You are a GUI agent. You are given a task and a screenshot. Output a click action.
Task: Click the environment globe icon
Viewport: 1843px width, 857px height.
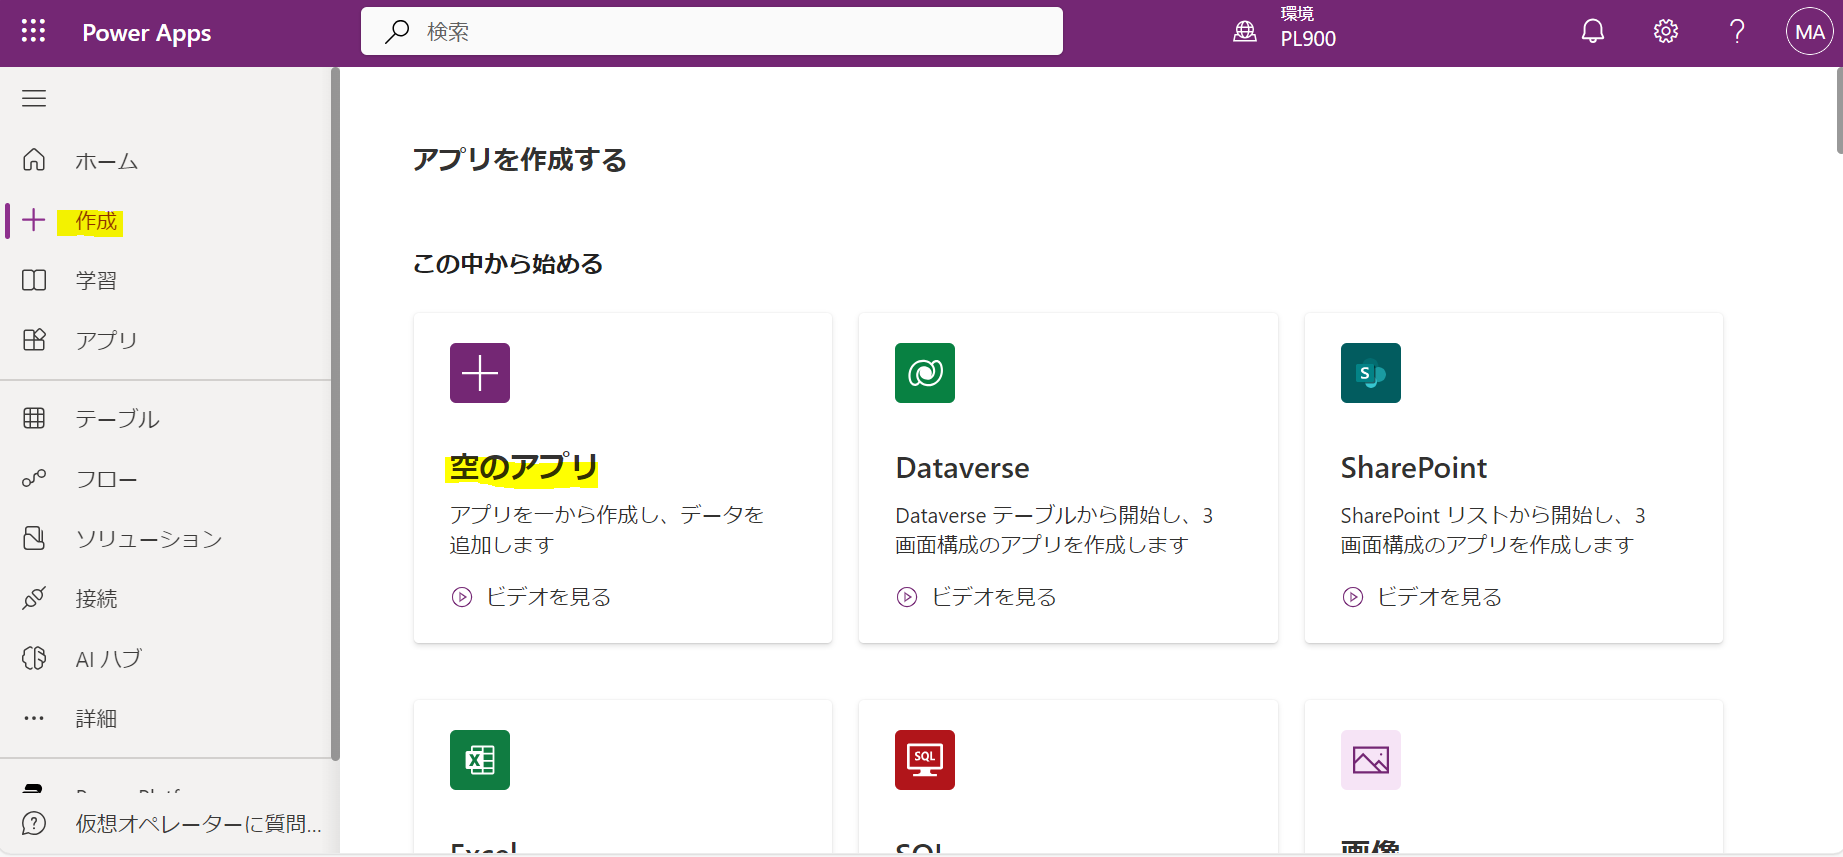pos(1245,32)
